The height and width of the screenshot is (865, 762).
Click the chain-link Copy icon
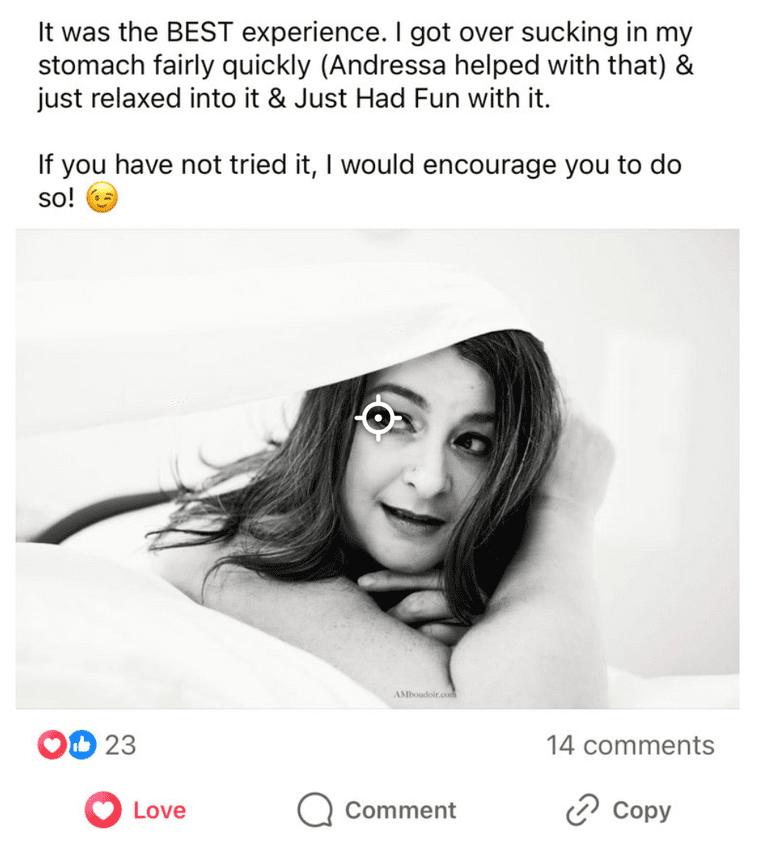coord(583,810)
